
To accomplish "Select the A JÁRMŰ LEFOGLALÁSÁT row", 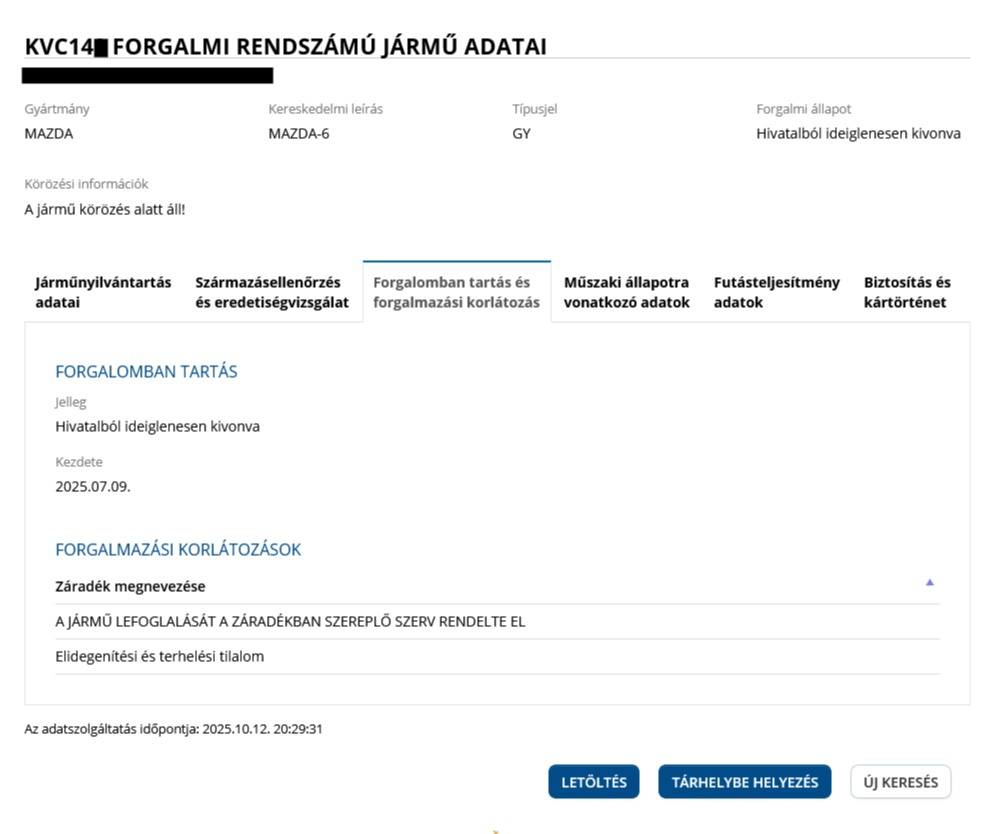I will tap(290, 622).
